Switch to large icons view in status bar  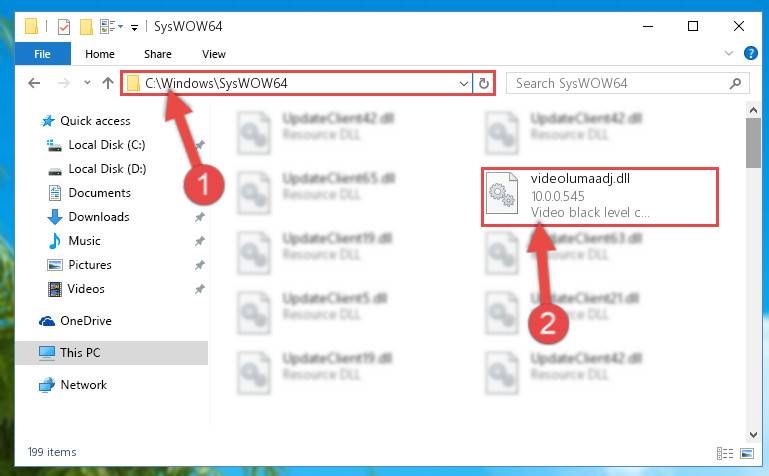(747, 453)
